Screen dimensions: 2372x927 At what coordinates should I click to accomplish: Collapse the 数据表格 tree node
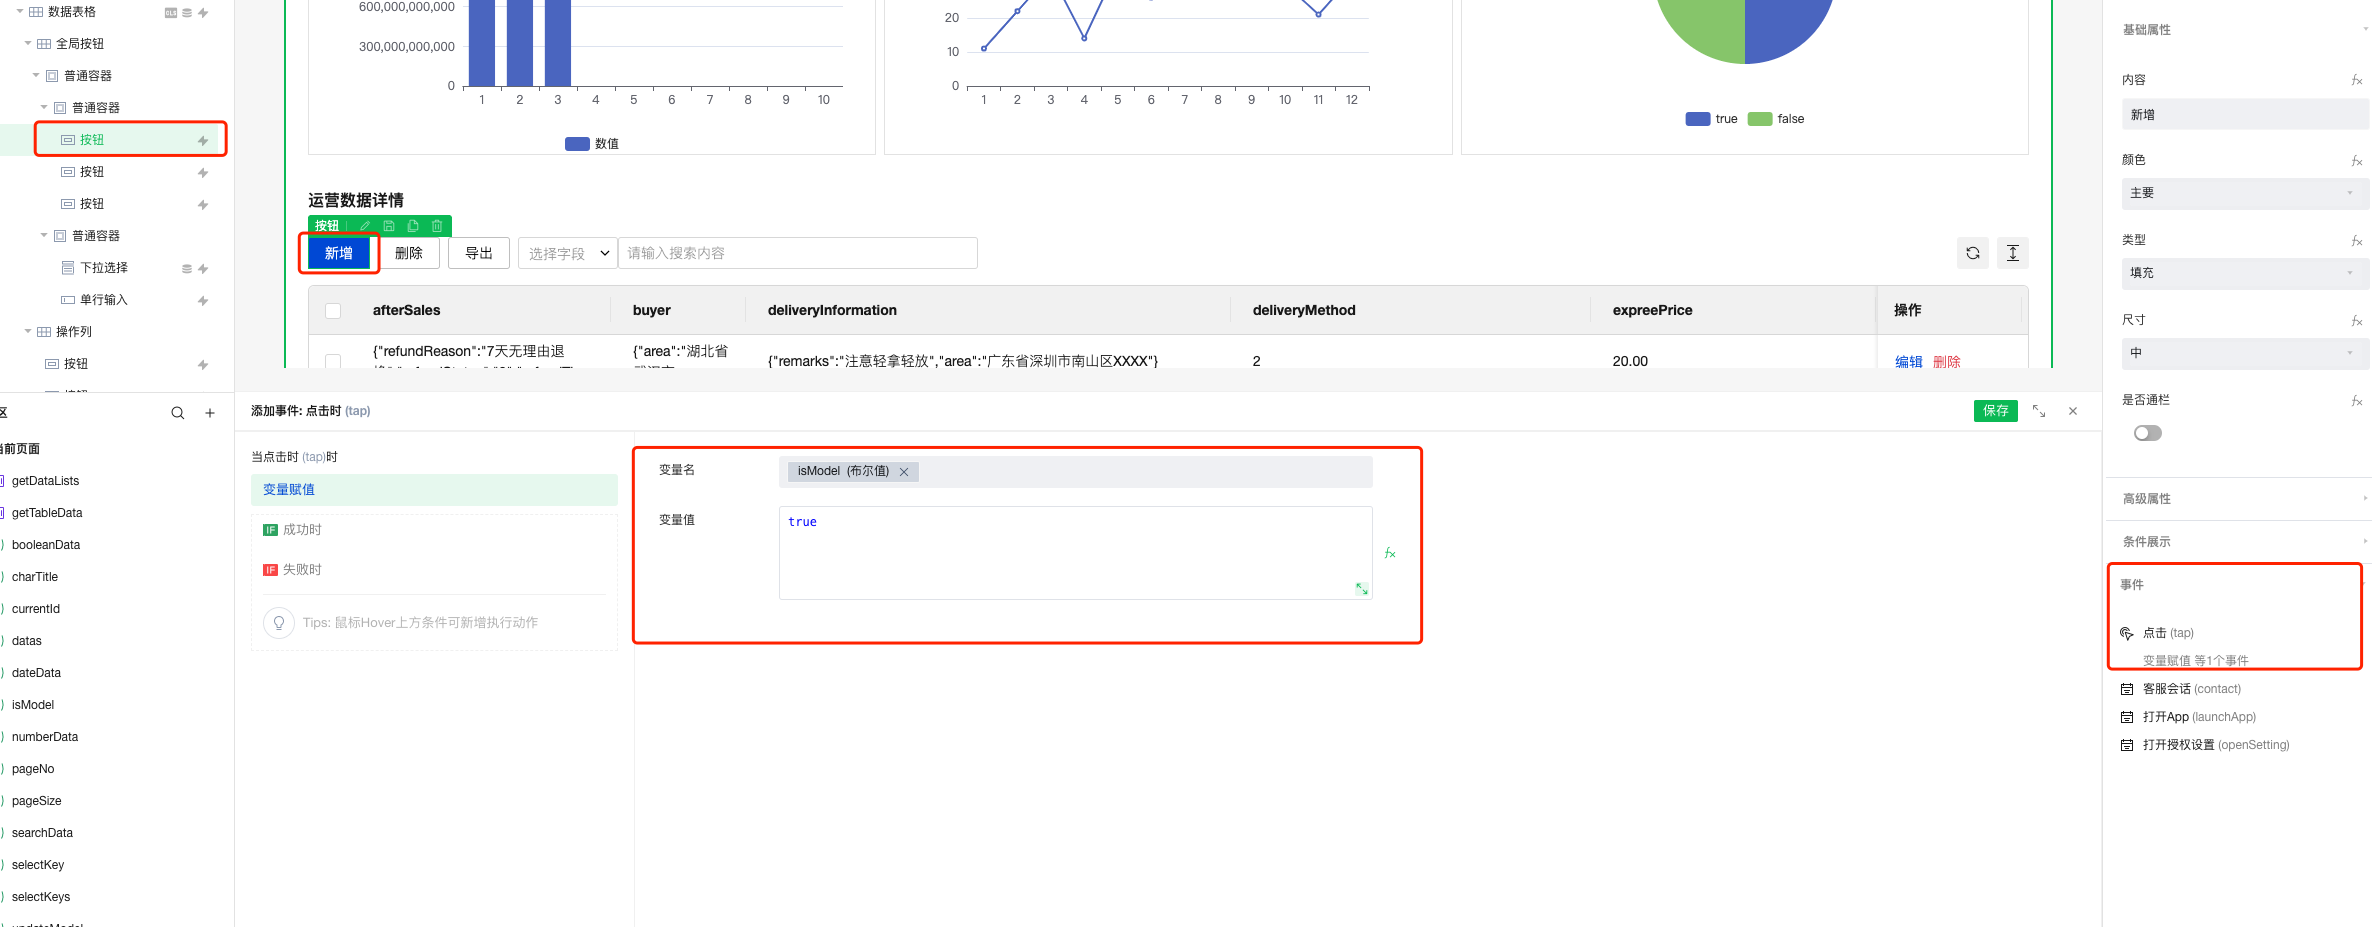point(20,12)
